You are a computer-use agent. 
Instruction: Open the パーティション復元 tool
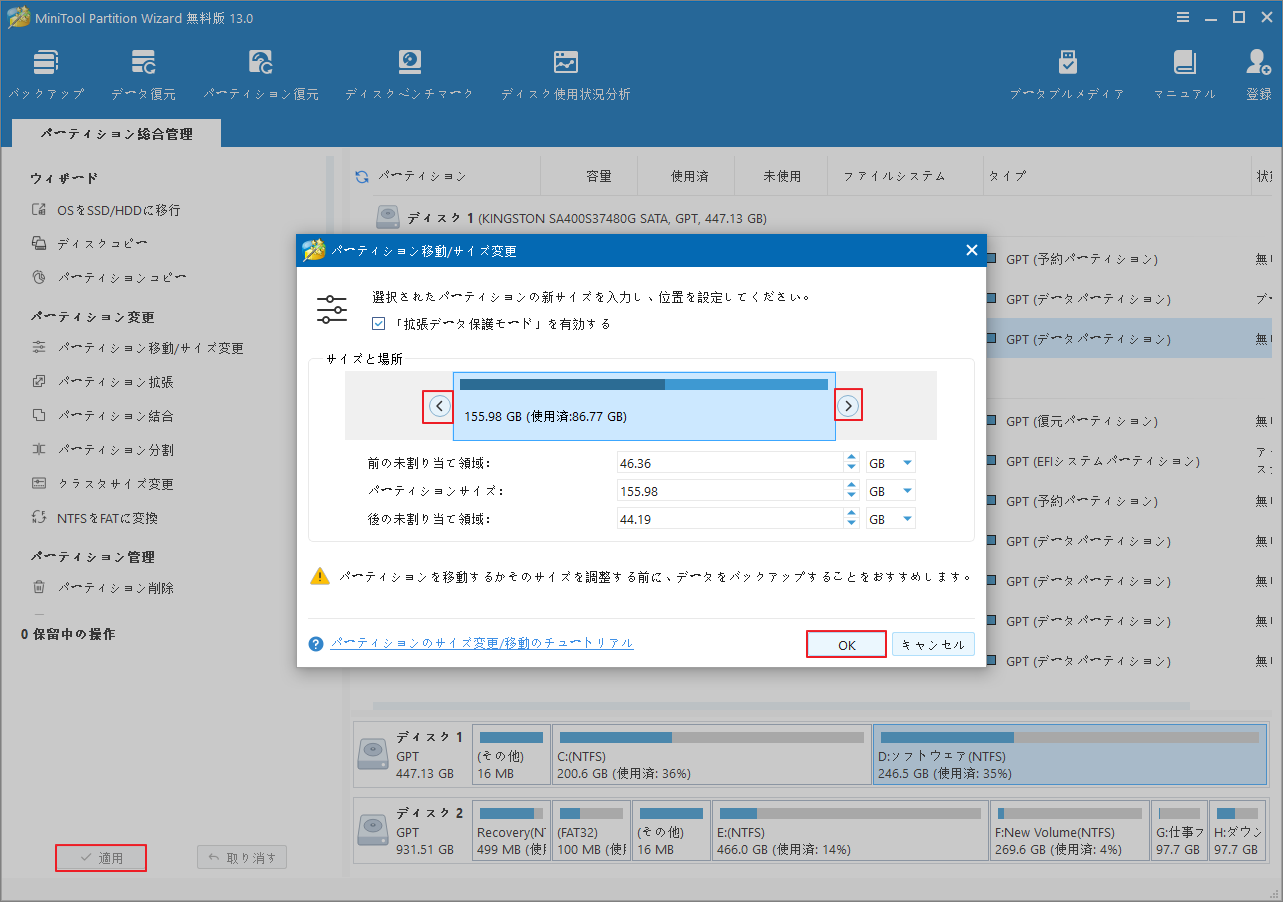coord(261,70)
